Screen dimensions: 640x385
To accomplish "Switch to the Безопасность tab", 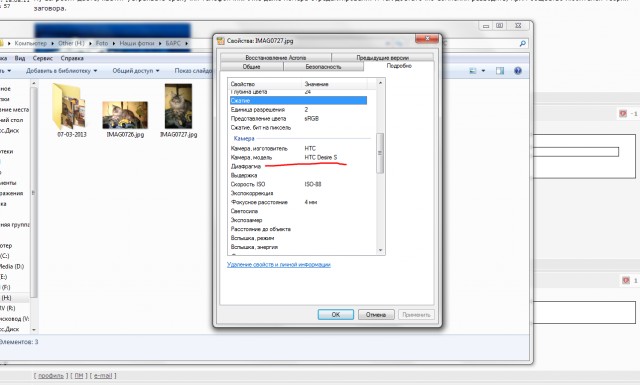I will [323, 67].
